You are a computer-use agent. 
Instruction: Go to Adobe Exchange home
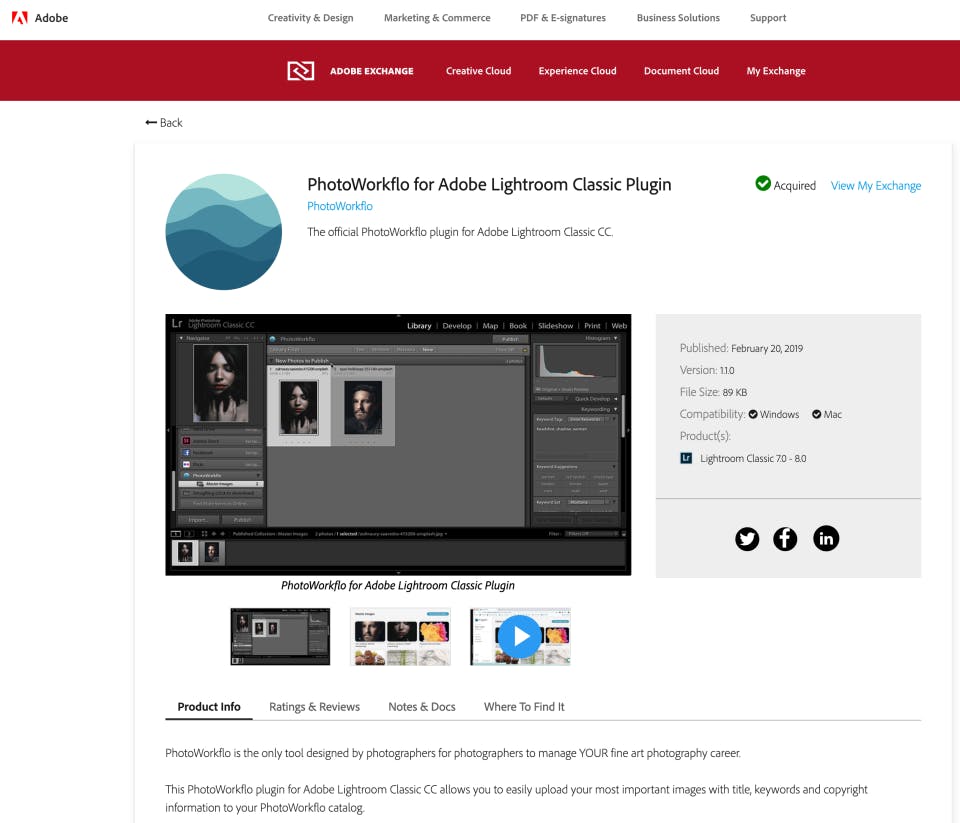372,71
